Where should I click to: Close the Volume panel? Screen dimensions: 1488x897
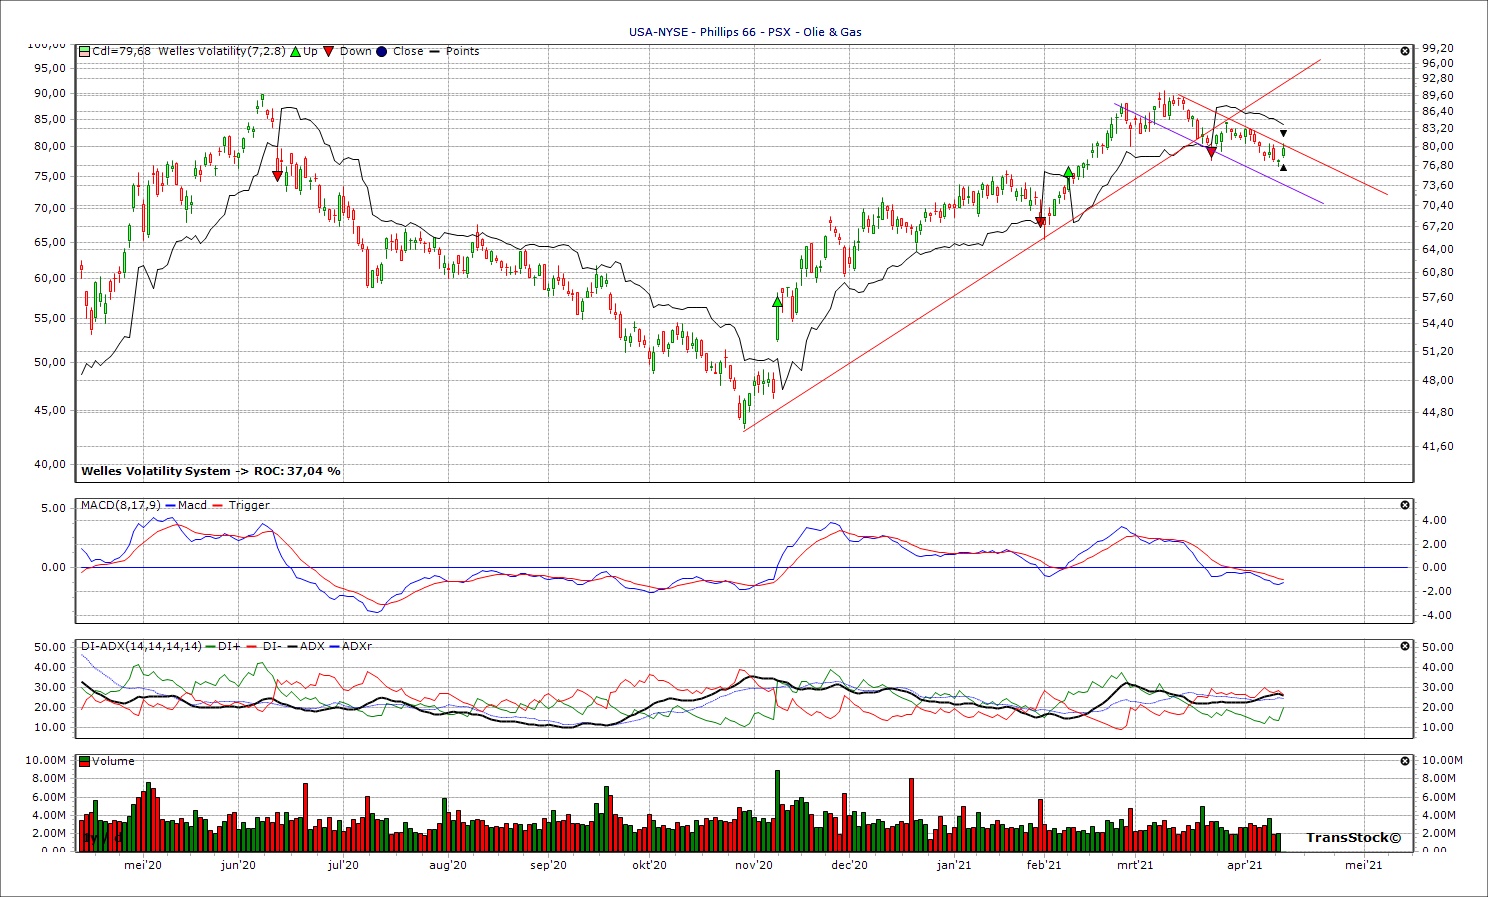1405,761
